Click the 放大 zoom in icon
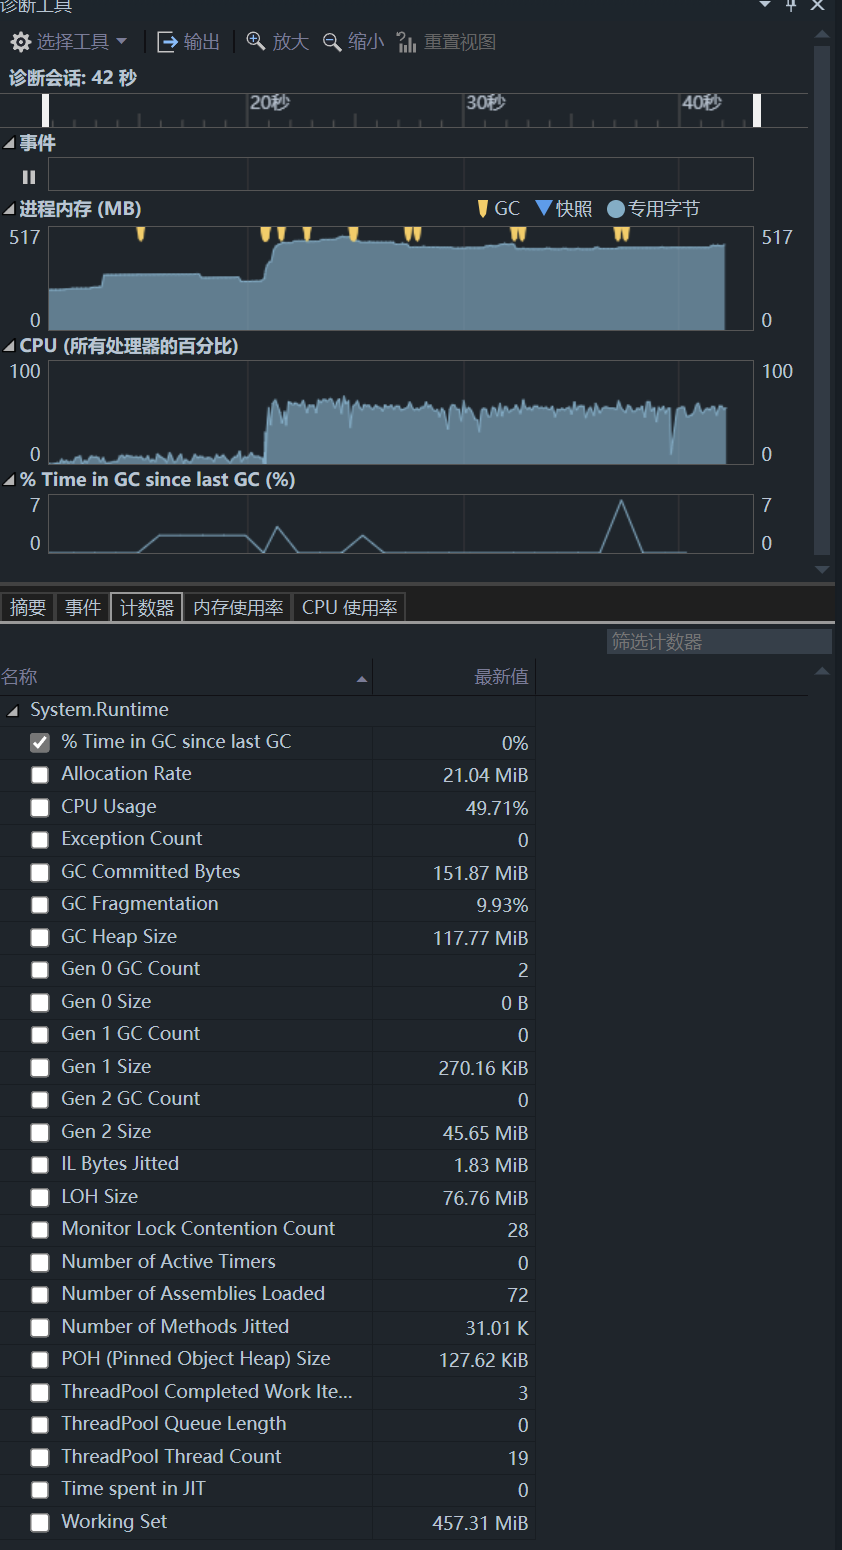Image resolution: width=842 pixels, height=1550 pixels. click(x=256, y=42)
